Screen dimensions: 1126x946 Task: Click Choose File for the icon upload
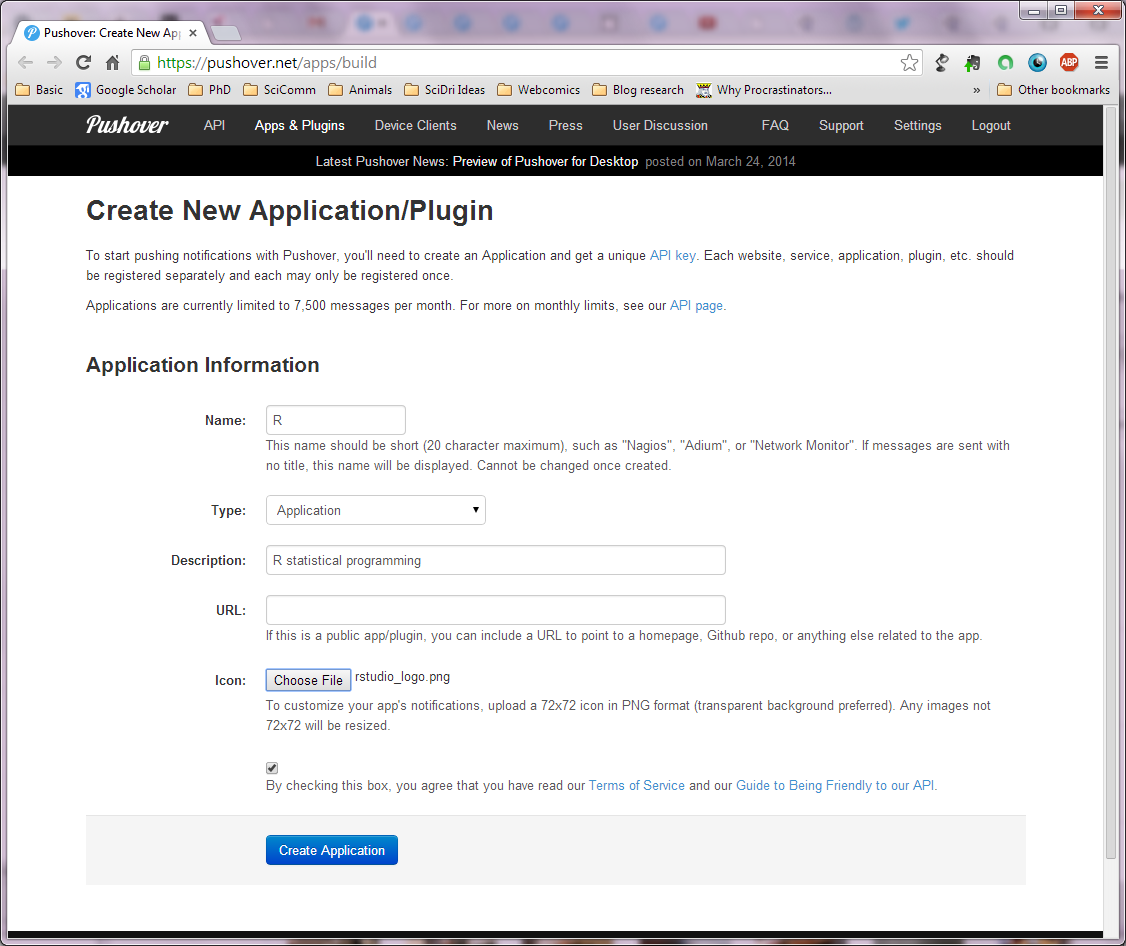308,680
